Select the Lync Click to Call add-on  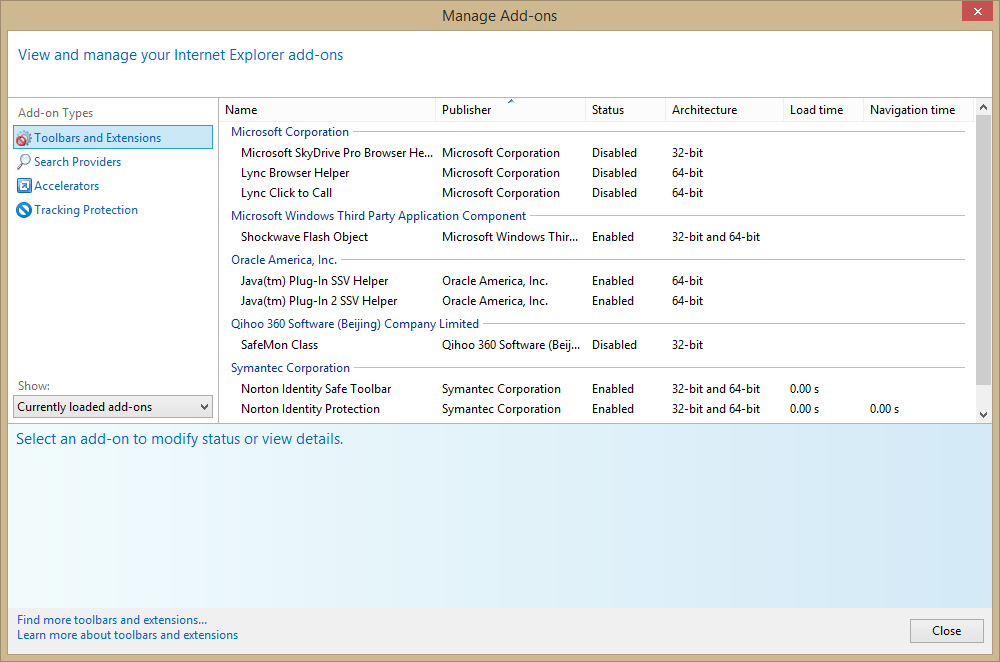286,193
